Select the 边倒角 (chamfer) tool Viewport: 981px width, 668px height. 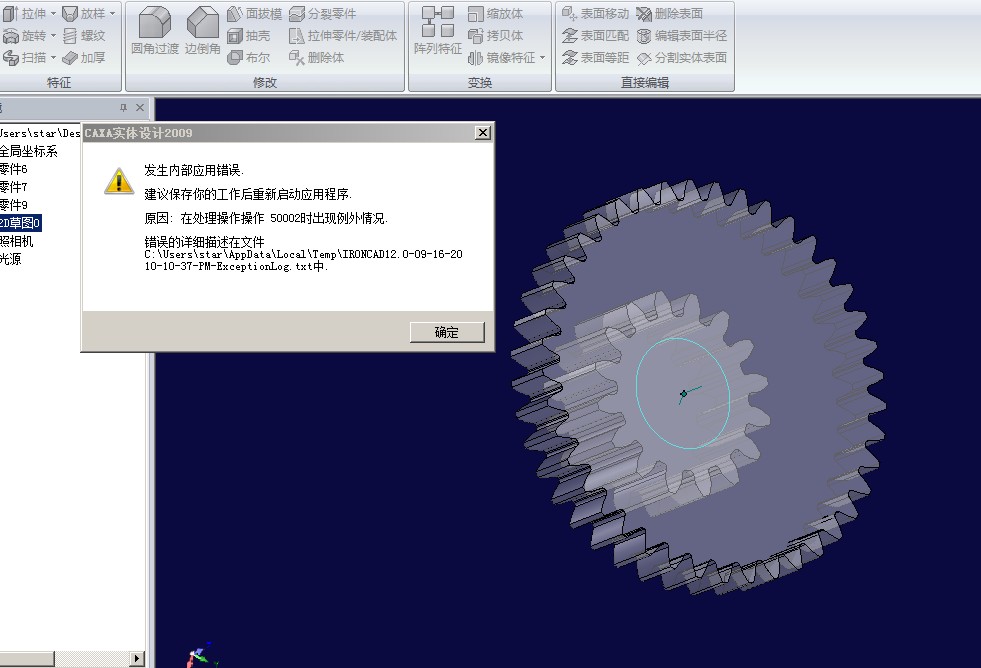(202, 32)
